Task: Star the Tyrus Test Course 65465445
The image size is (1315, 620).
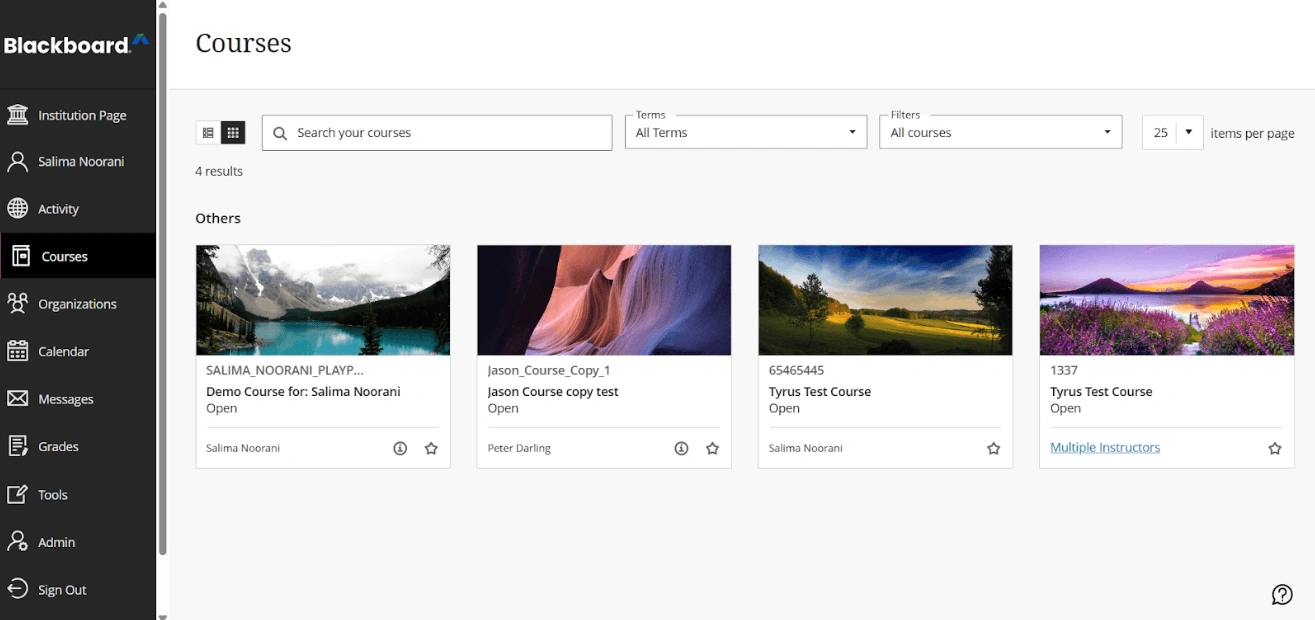Action: pos(994,449)
